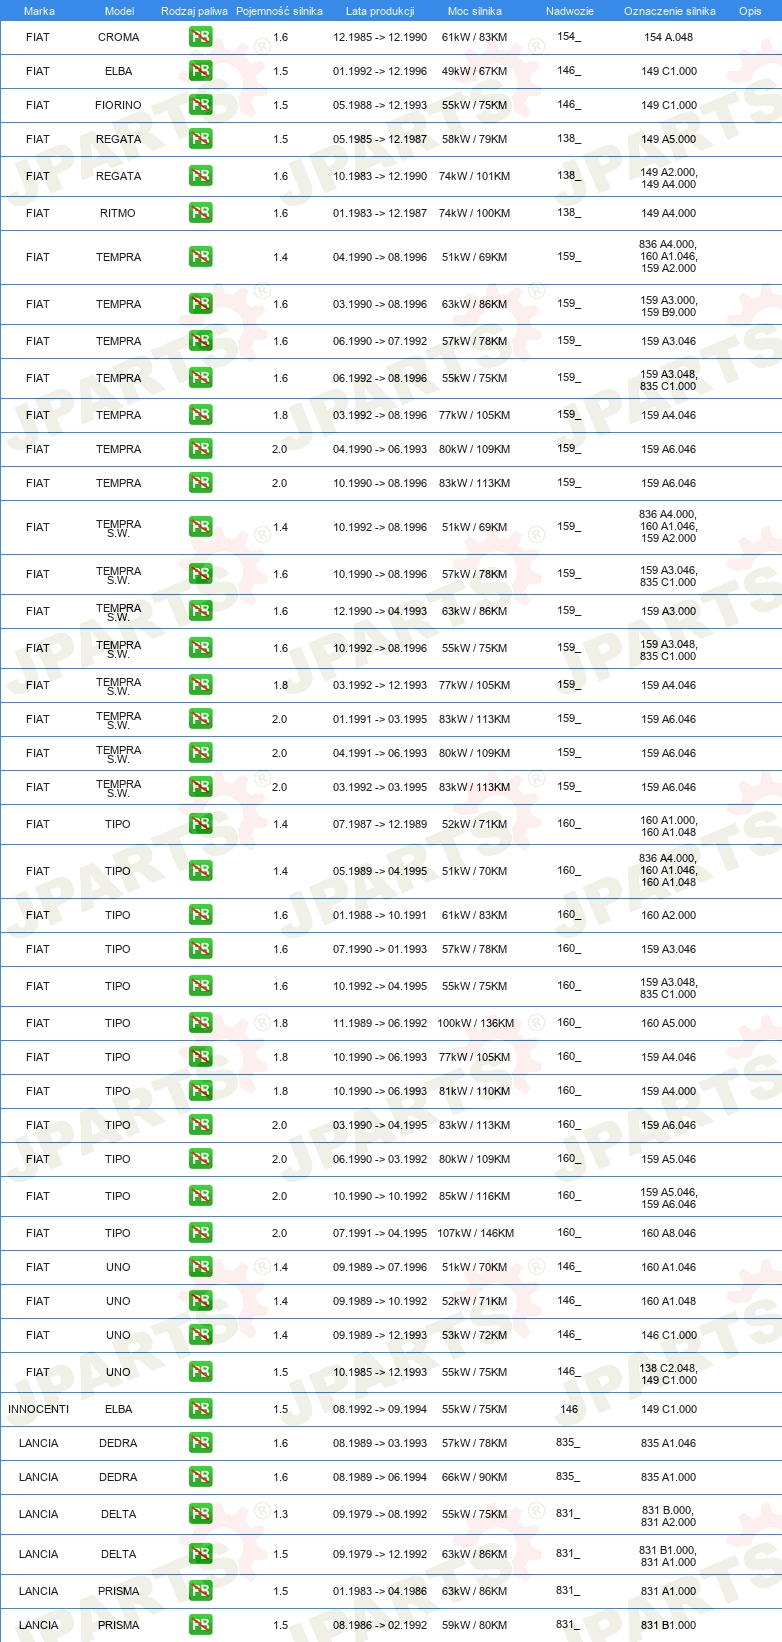Click the 100kW / 136KM power cell
Viewport: 782px width, 1642px height.
coord(476,1023)
